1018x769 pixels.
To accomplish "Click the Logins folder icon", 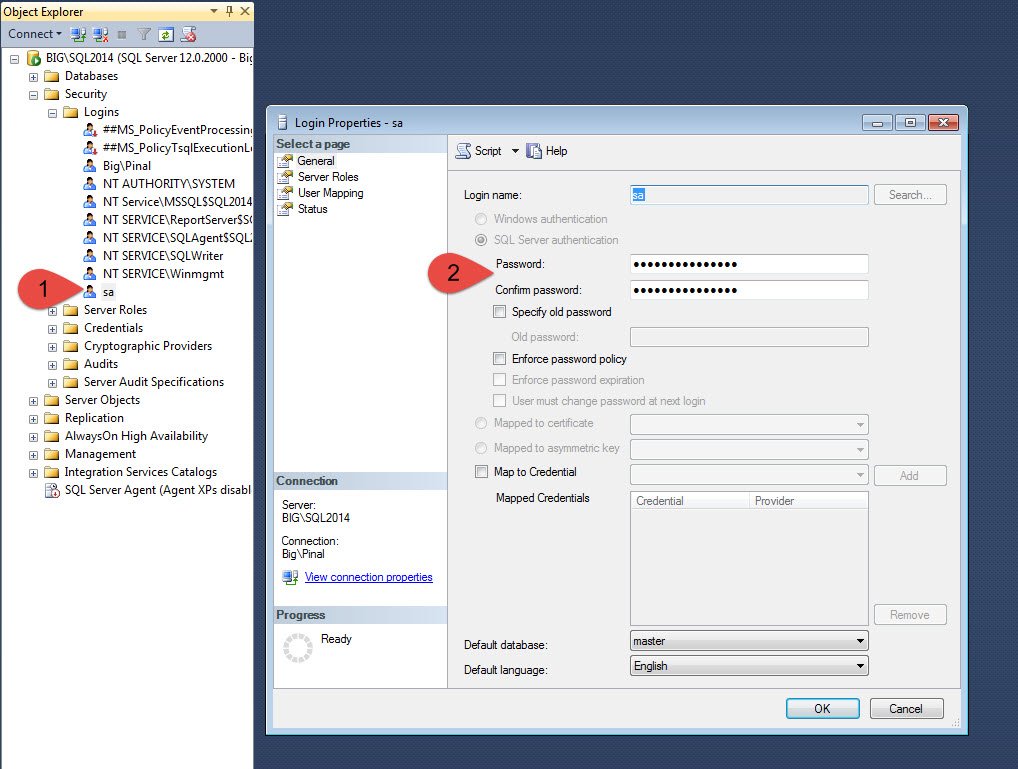I will (71, 112).
